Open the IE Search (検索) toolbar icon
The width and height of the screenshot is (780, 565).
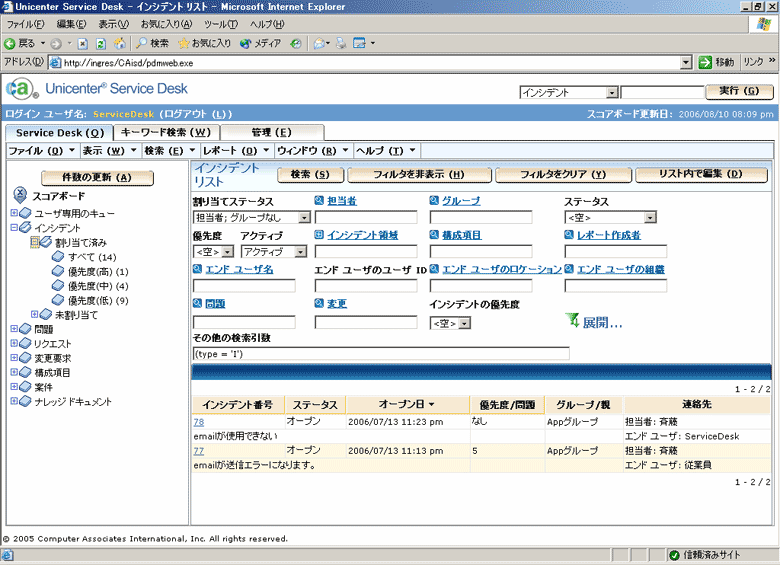click(x=141, y=43)
